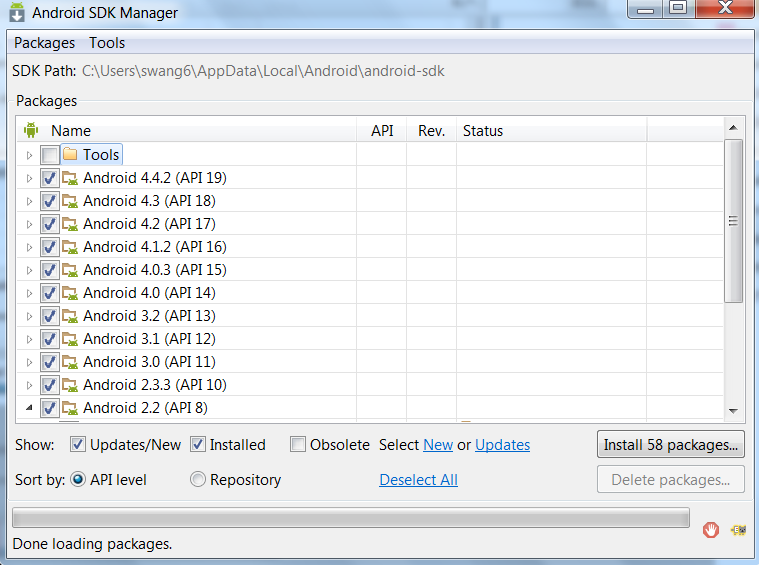The height and width of the screenshot is (565, 759).
Task: Click the Android 2.2 (API 8) package icon
Action: coord(70,408)
